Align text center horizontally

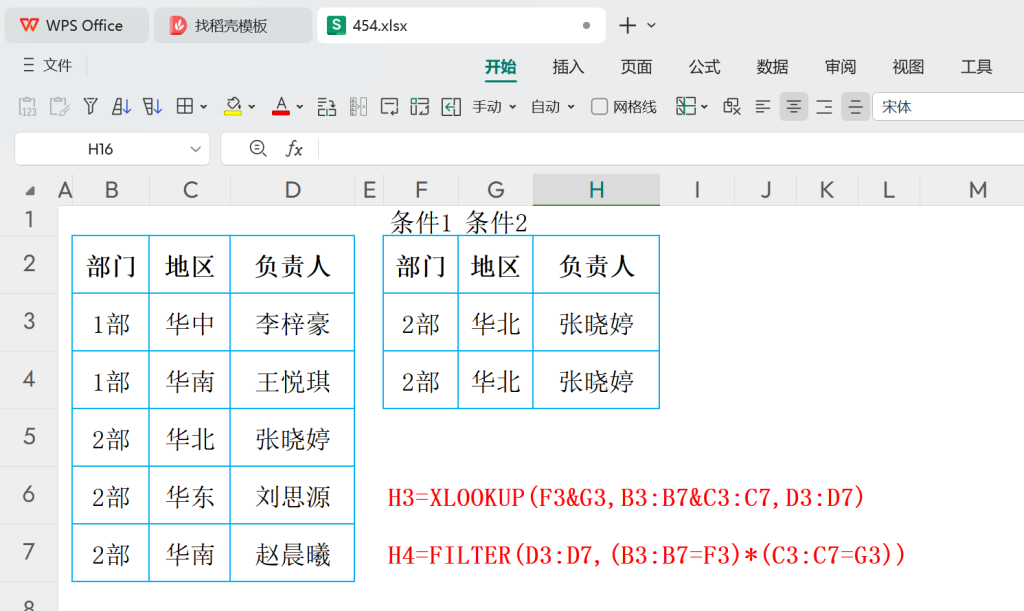pos(793,106)
